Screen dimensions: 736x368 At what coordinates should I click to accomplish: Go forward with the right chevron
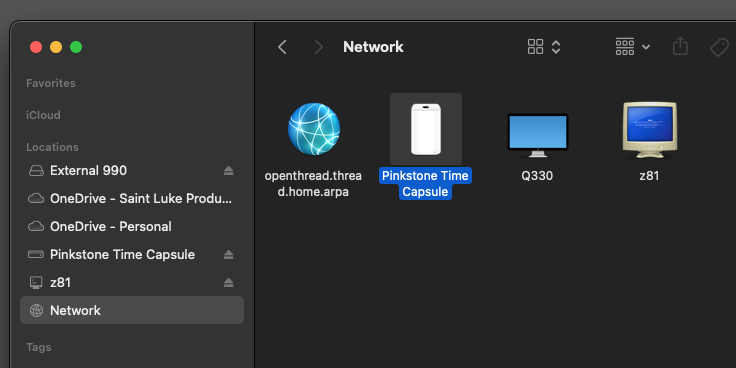(319, 47)
